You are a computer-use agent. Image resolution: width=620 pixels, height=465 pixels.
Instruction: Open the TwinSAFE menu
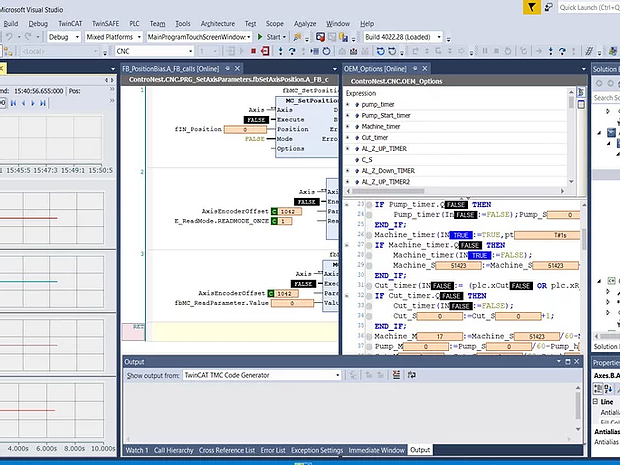(105, 24)
